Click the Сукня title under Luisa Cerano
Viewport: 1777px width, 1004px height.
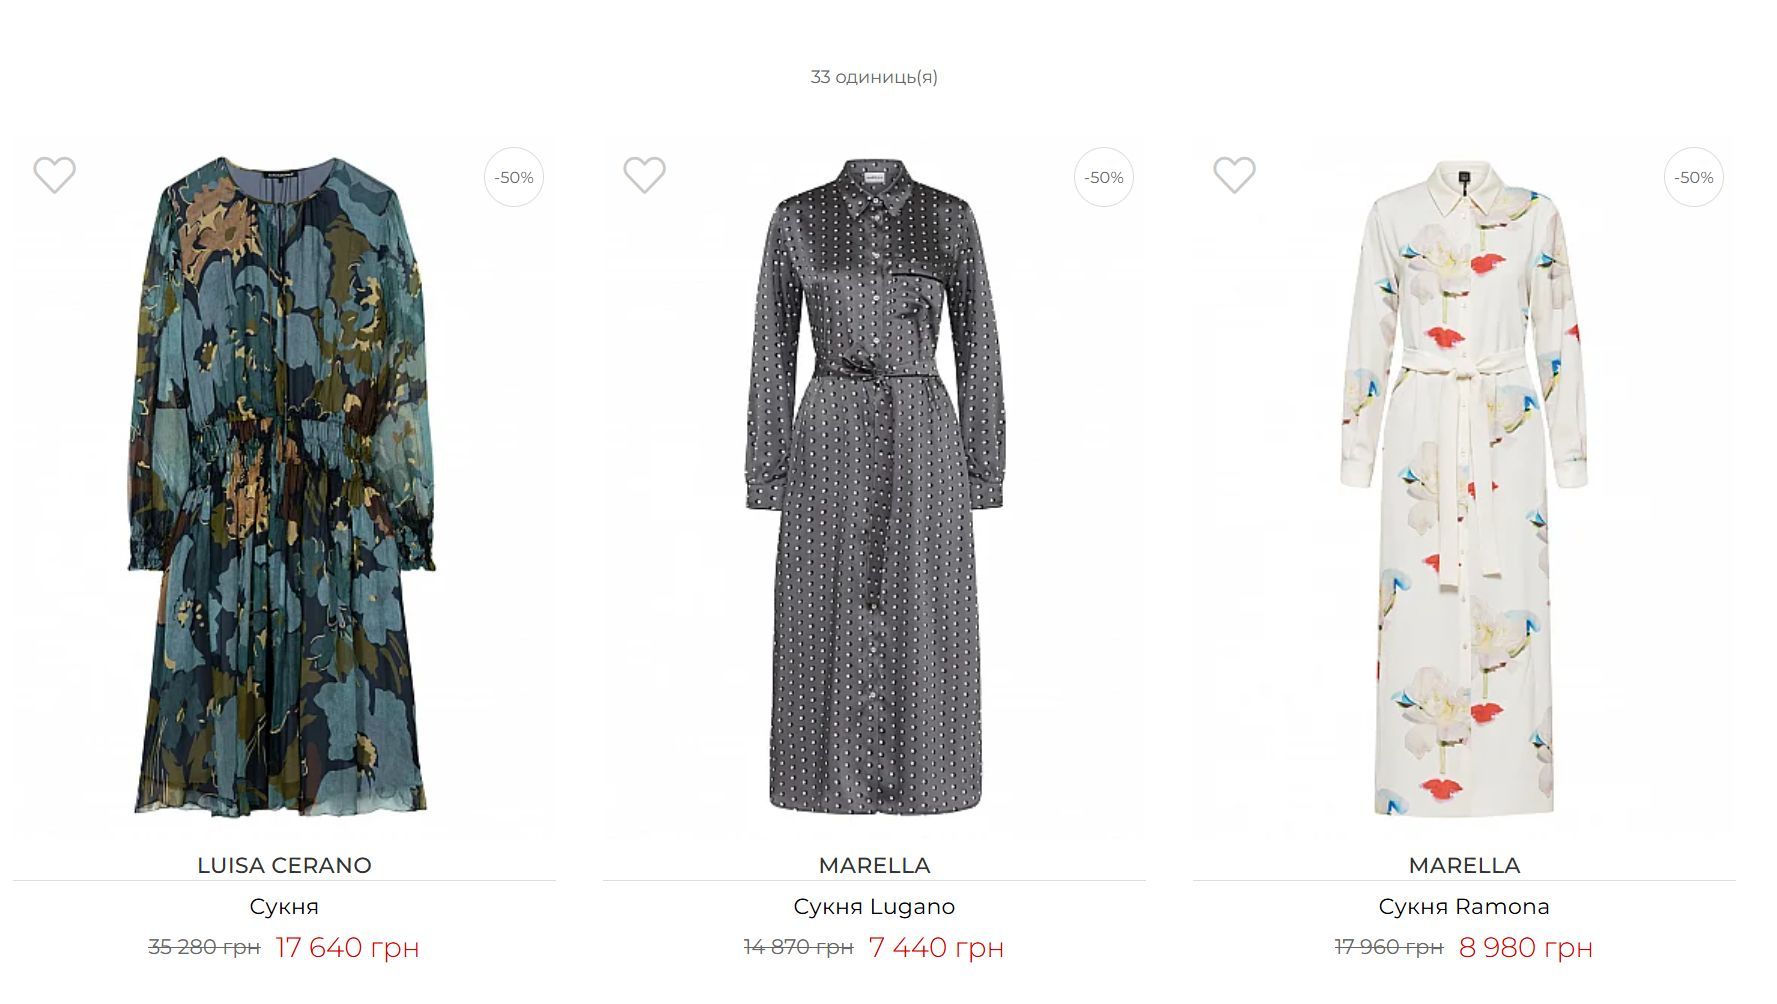pyautogui.click(x=284, y=907)
